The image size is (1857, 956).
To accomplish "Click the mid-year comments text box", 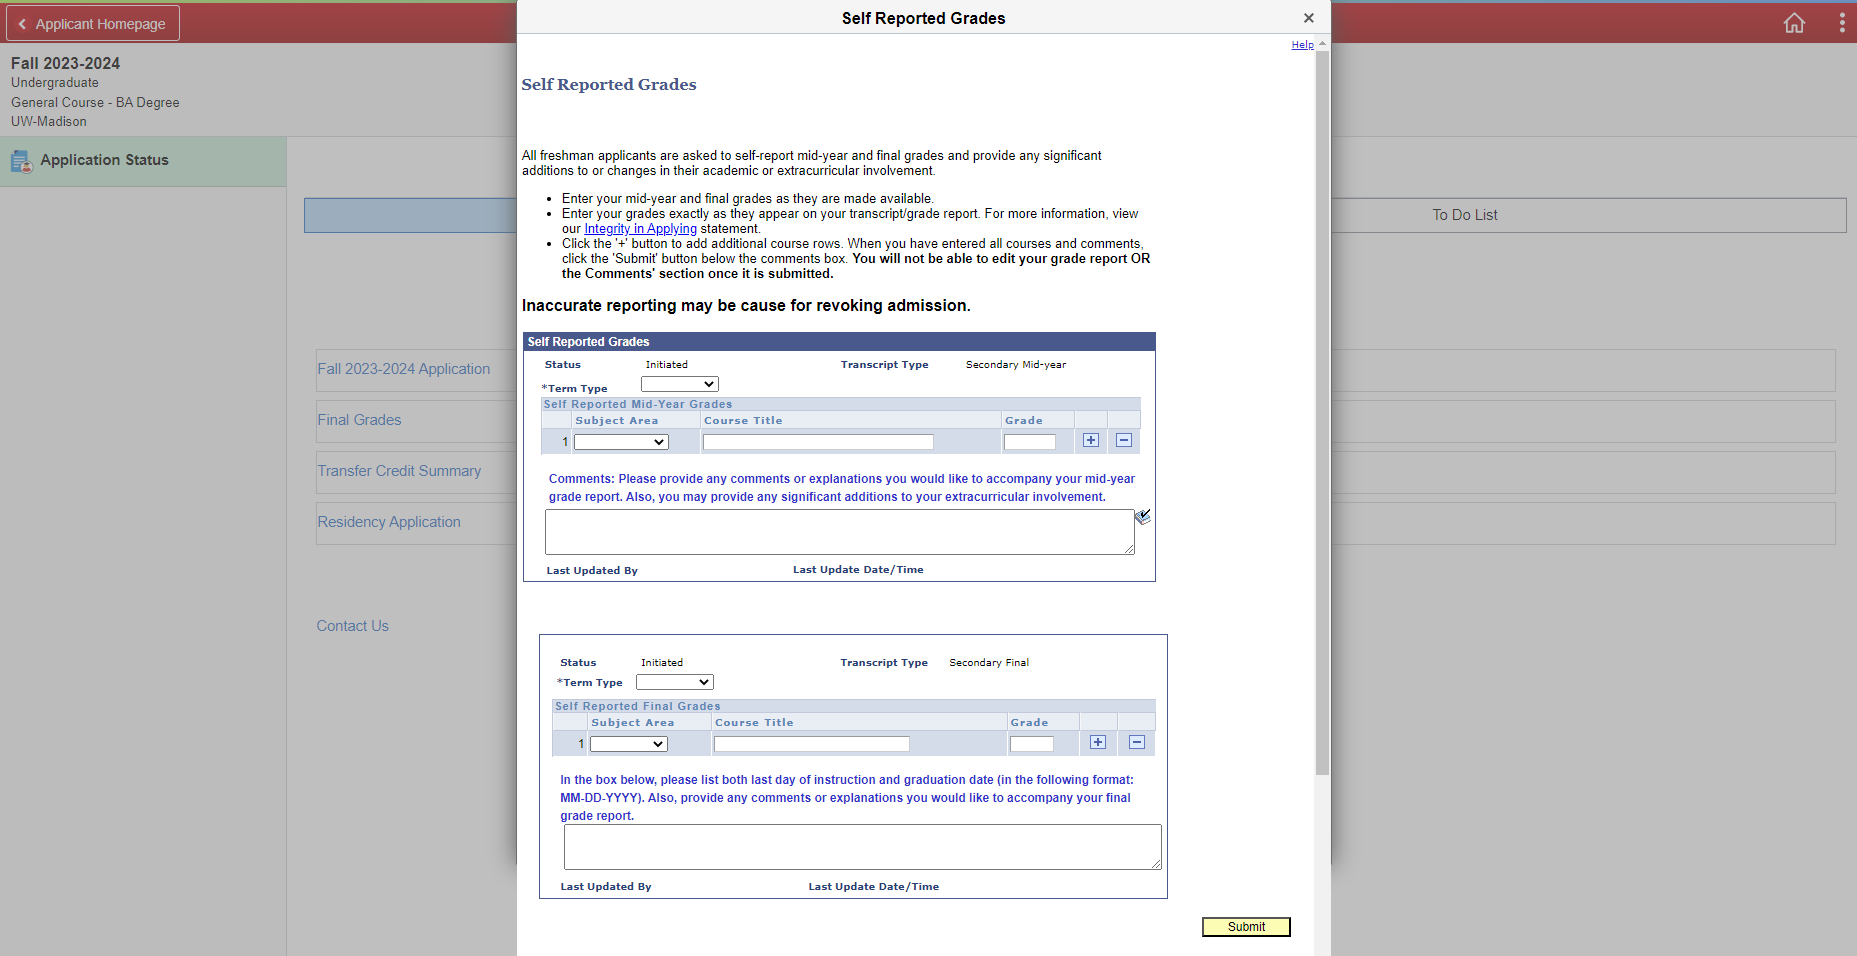I will click(x=840, y=532).
